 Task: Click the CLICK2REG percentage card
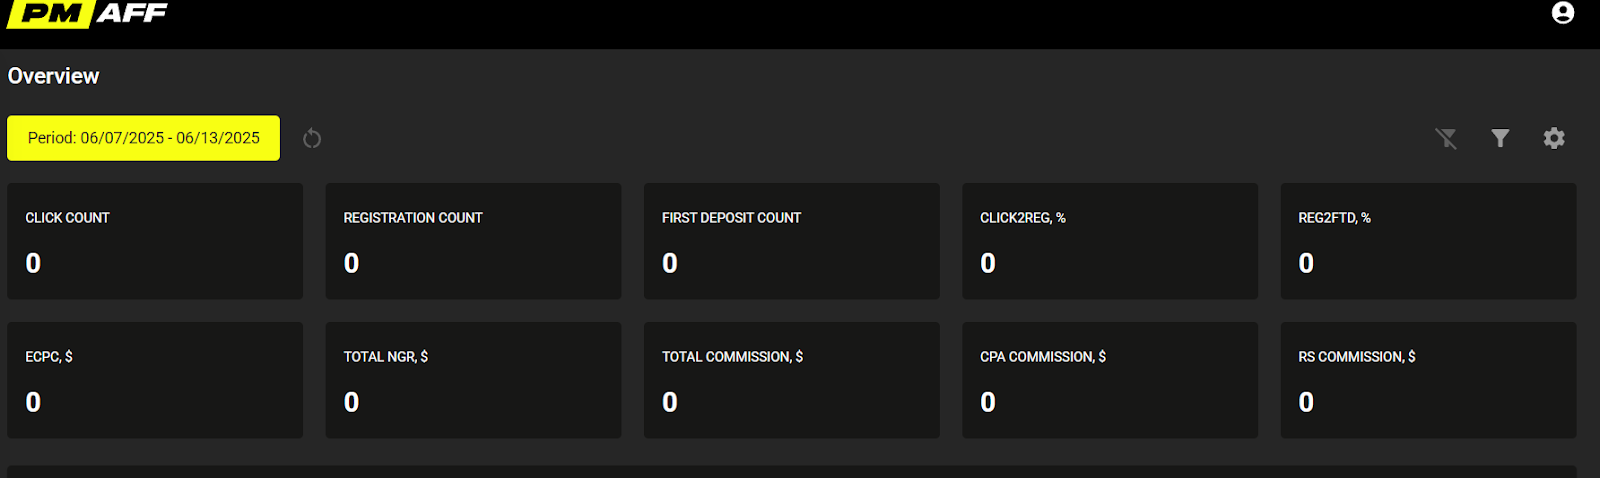click(1109, 240)
